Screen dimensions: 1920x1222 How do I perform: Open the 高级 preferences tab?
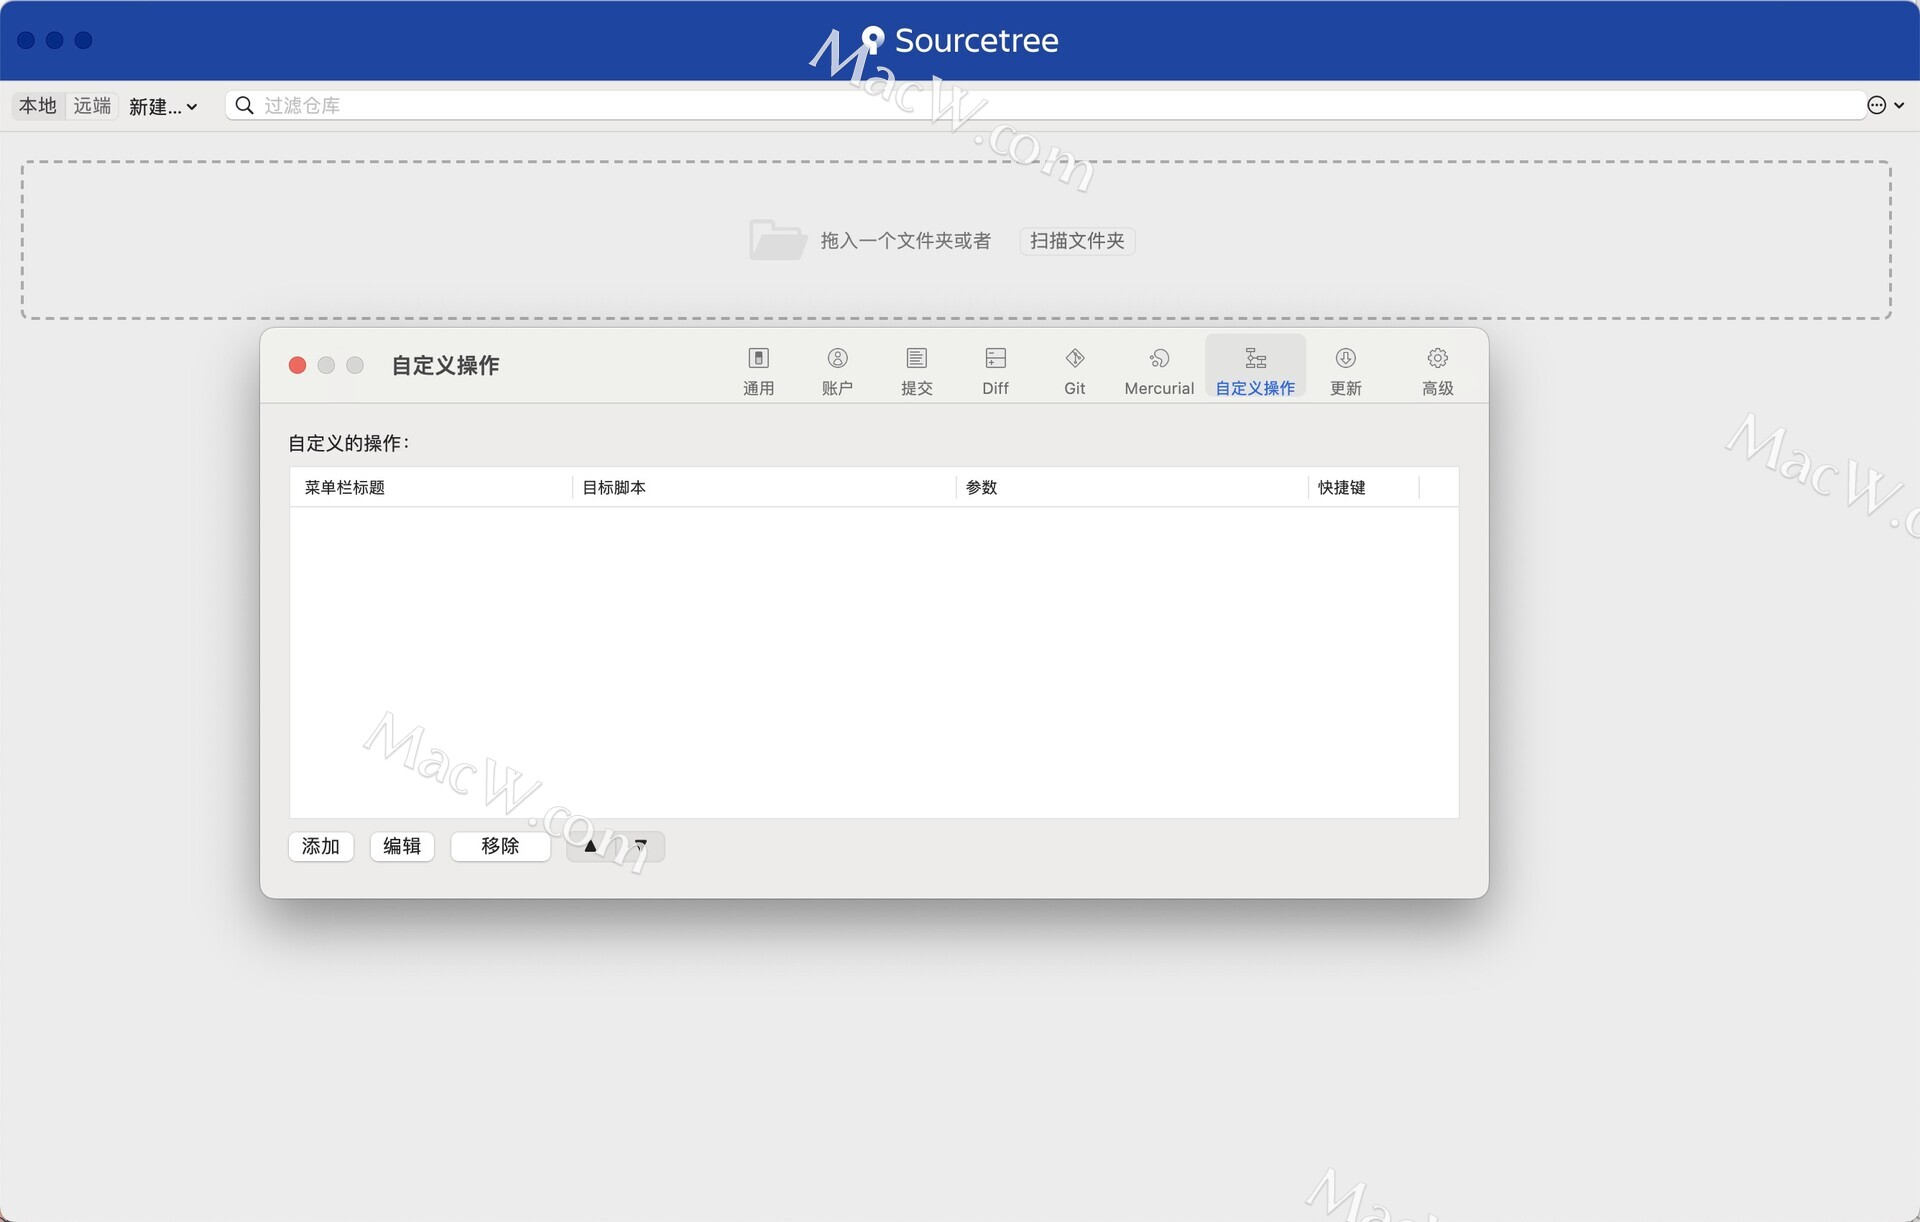pyautogui.click(x=1438, y=370)
